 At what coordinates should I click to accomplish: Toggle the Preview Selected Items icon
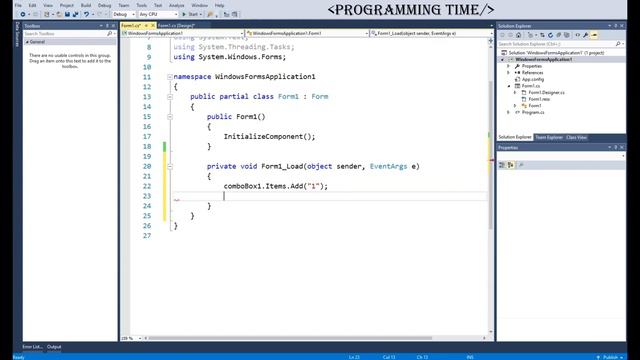click(594, 35)
